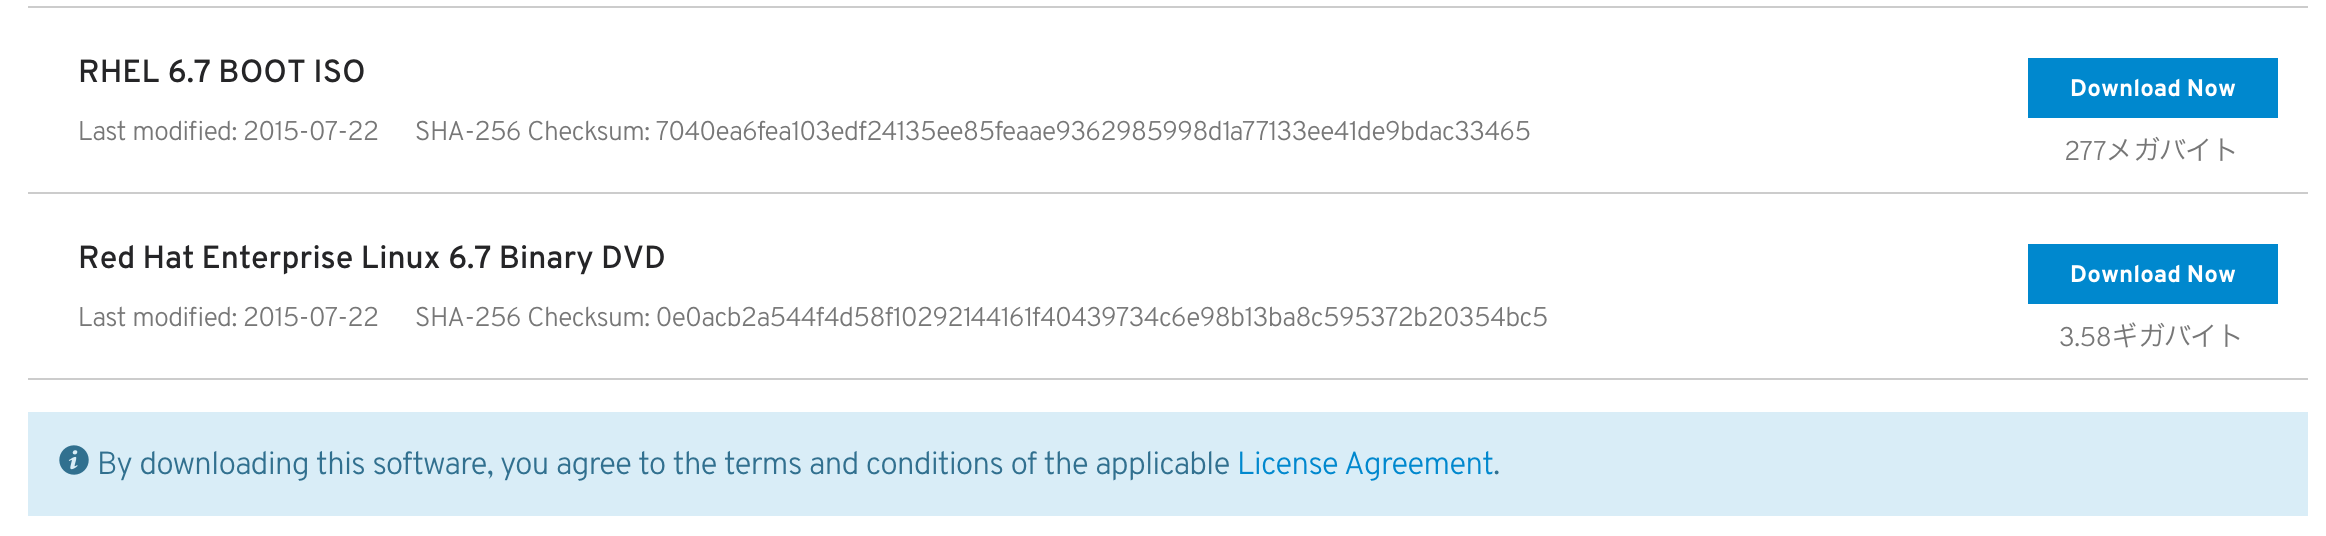Click the Binary DVD 'Last modified:' label
This screenshot has height=536, width=2326.
(x=158, y=317)
